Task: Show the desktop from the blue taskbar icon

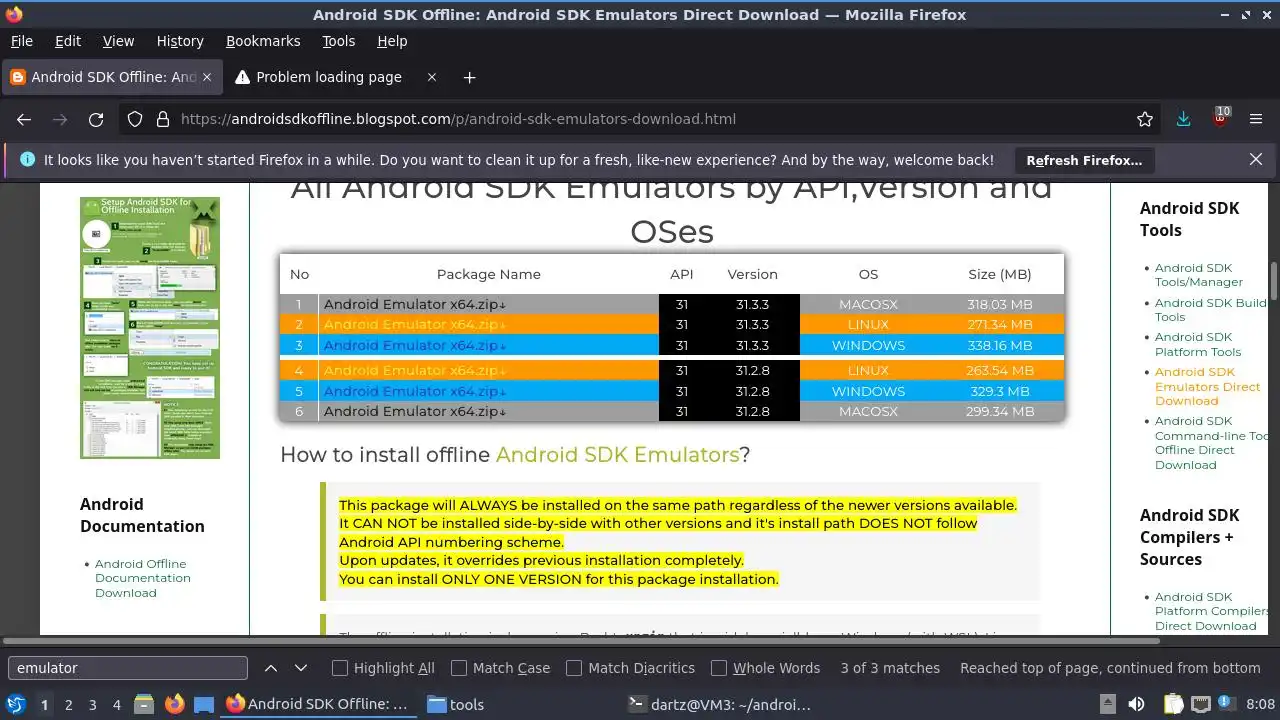Action: 204,704
